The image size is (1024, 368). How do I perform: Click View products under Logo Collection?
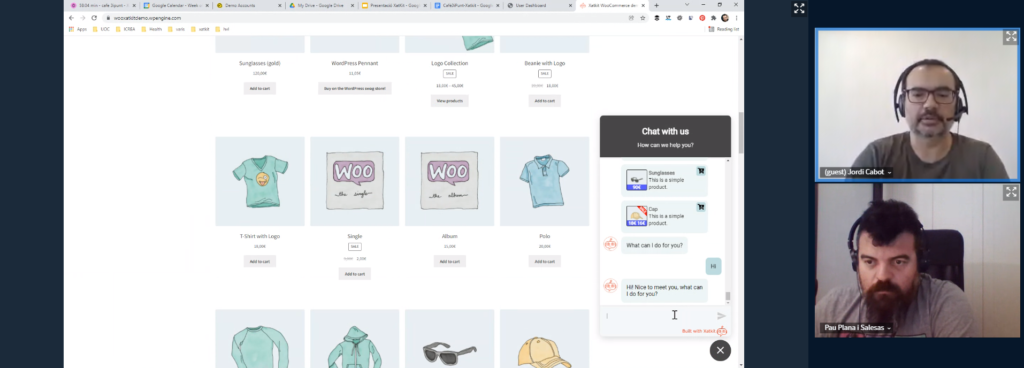tap(449, 100)
